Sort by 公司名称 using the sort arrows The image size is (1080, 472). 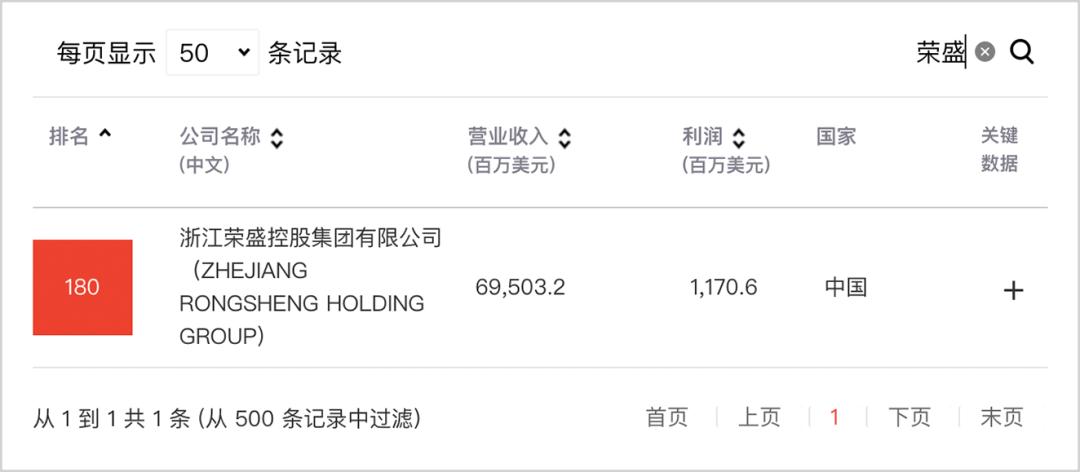coord(276,138)
